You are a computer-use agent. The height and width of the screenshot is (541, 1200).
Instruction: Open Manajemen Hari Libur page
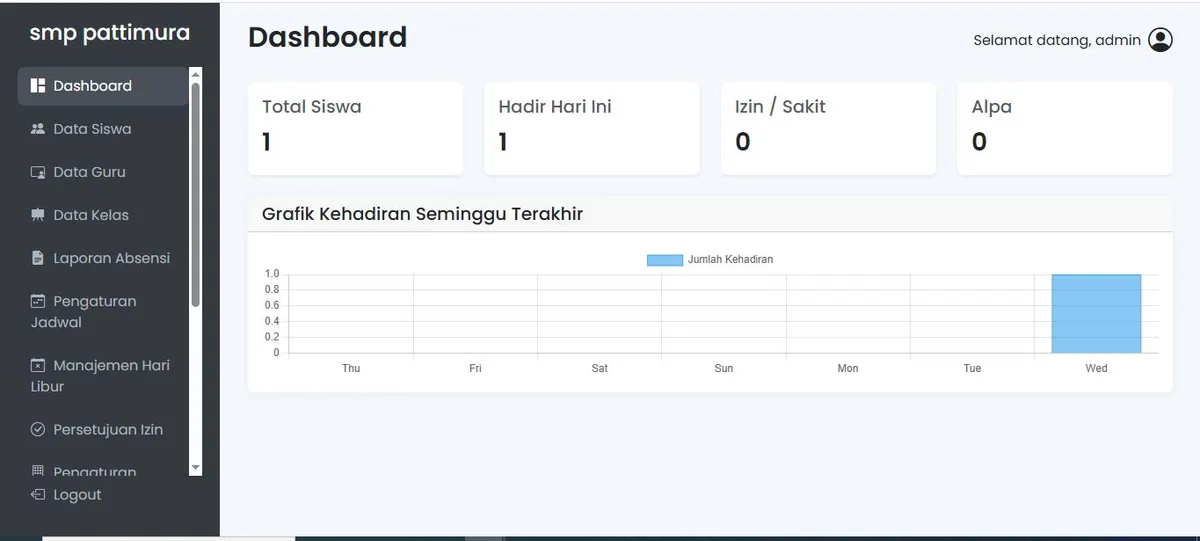[103, 376]
